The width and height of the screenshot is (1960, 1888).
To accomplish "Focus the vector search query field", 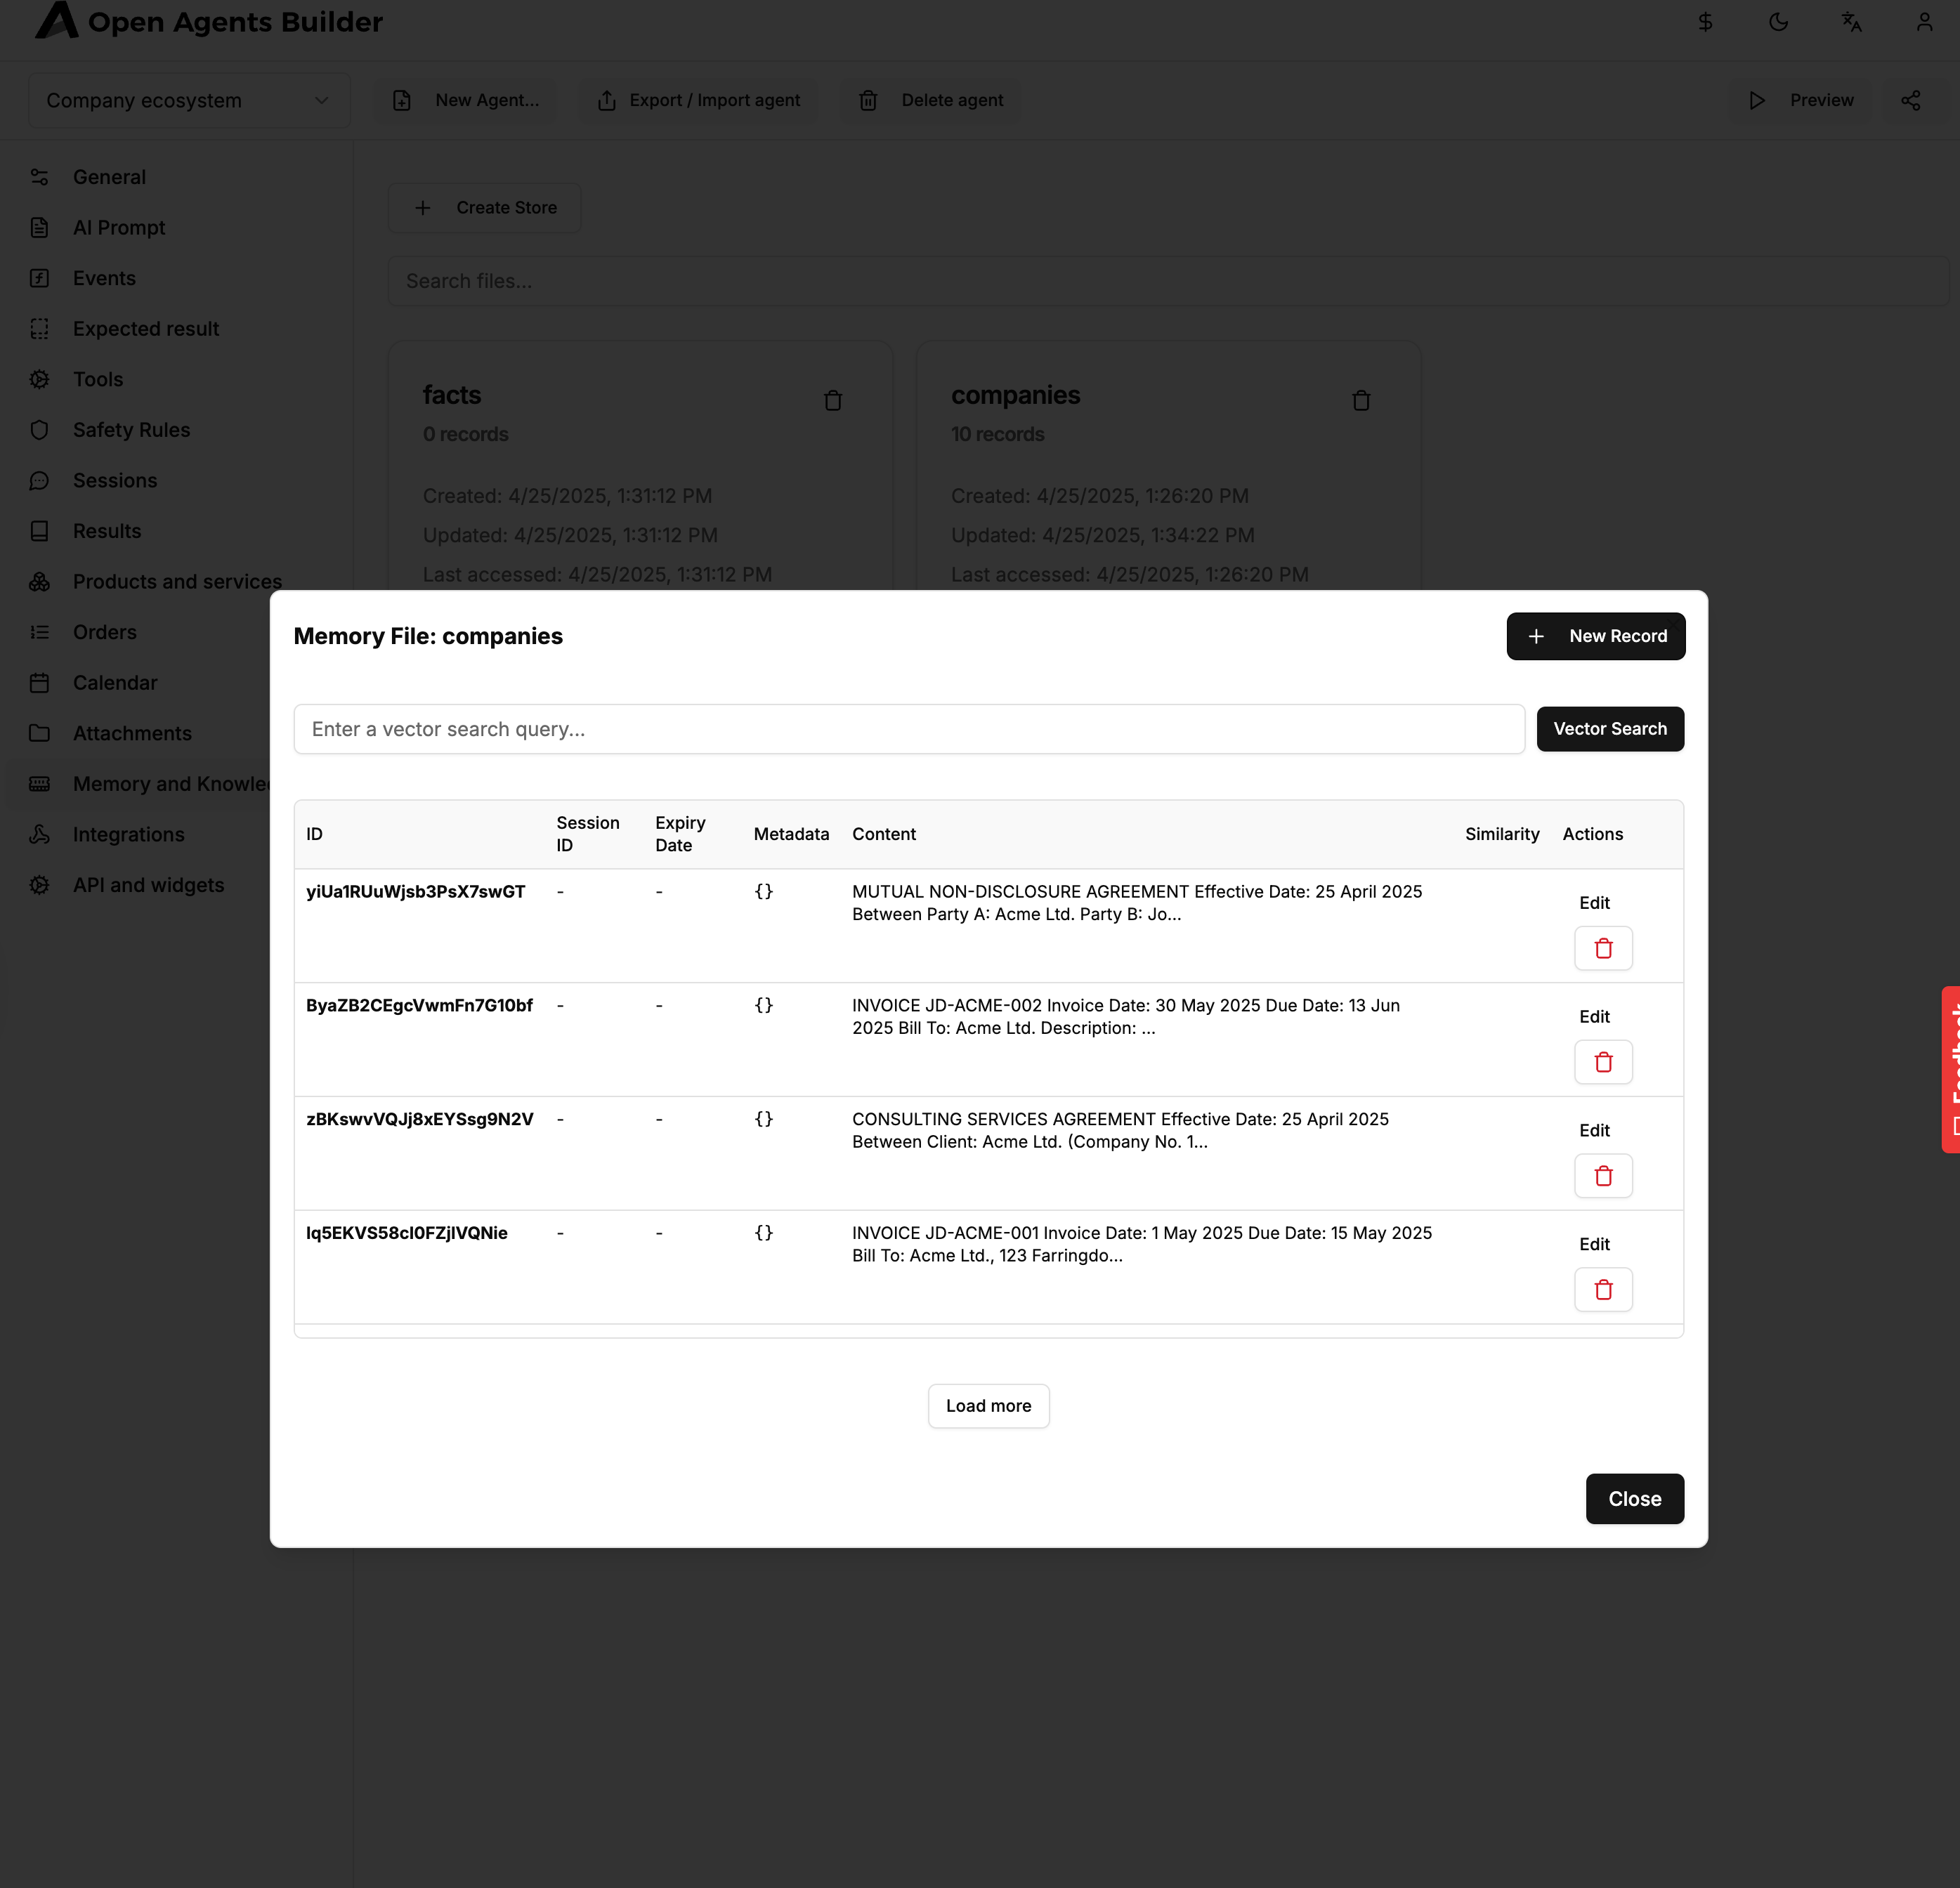I will (x=909, y=729).
